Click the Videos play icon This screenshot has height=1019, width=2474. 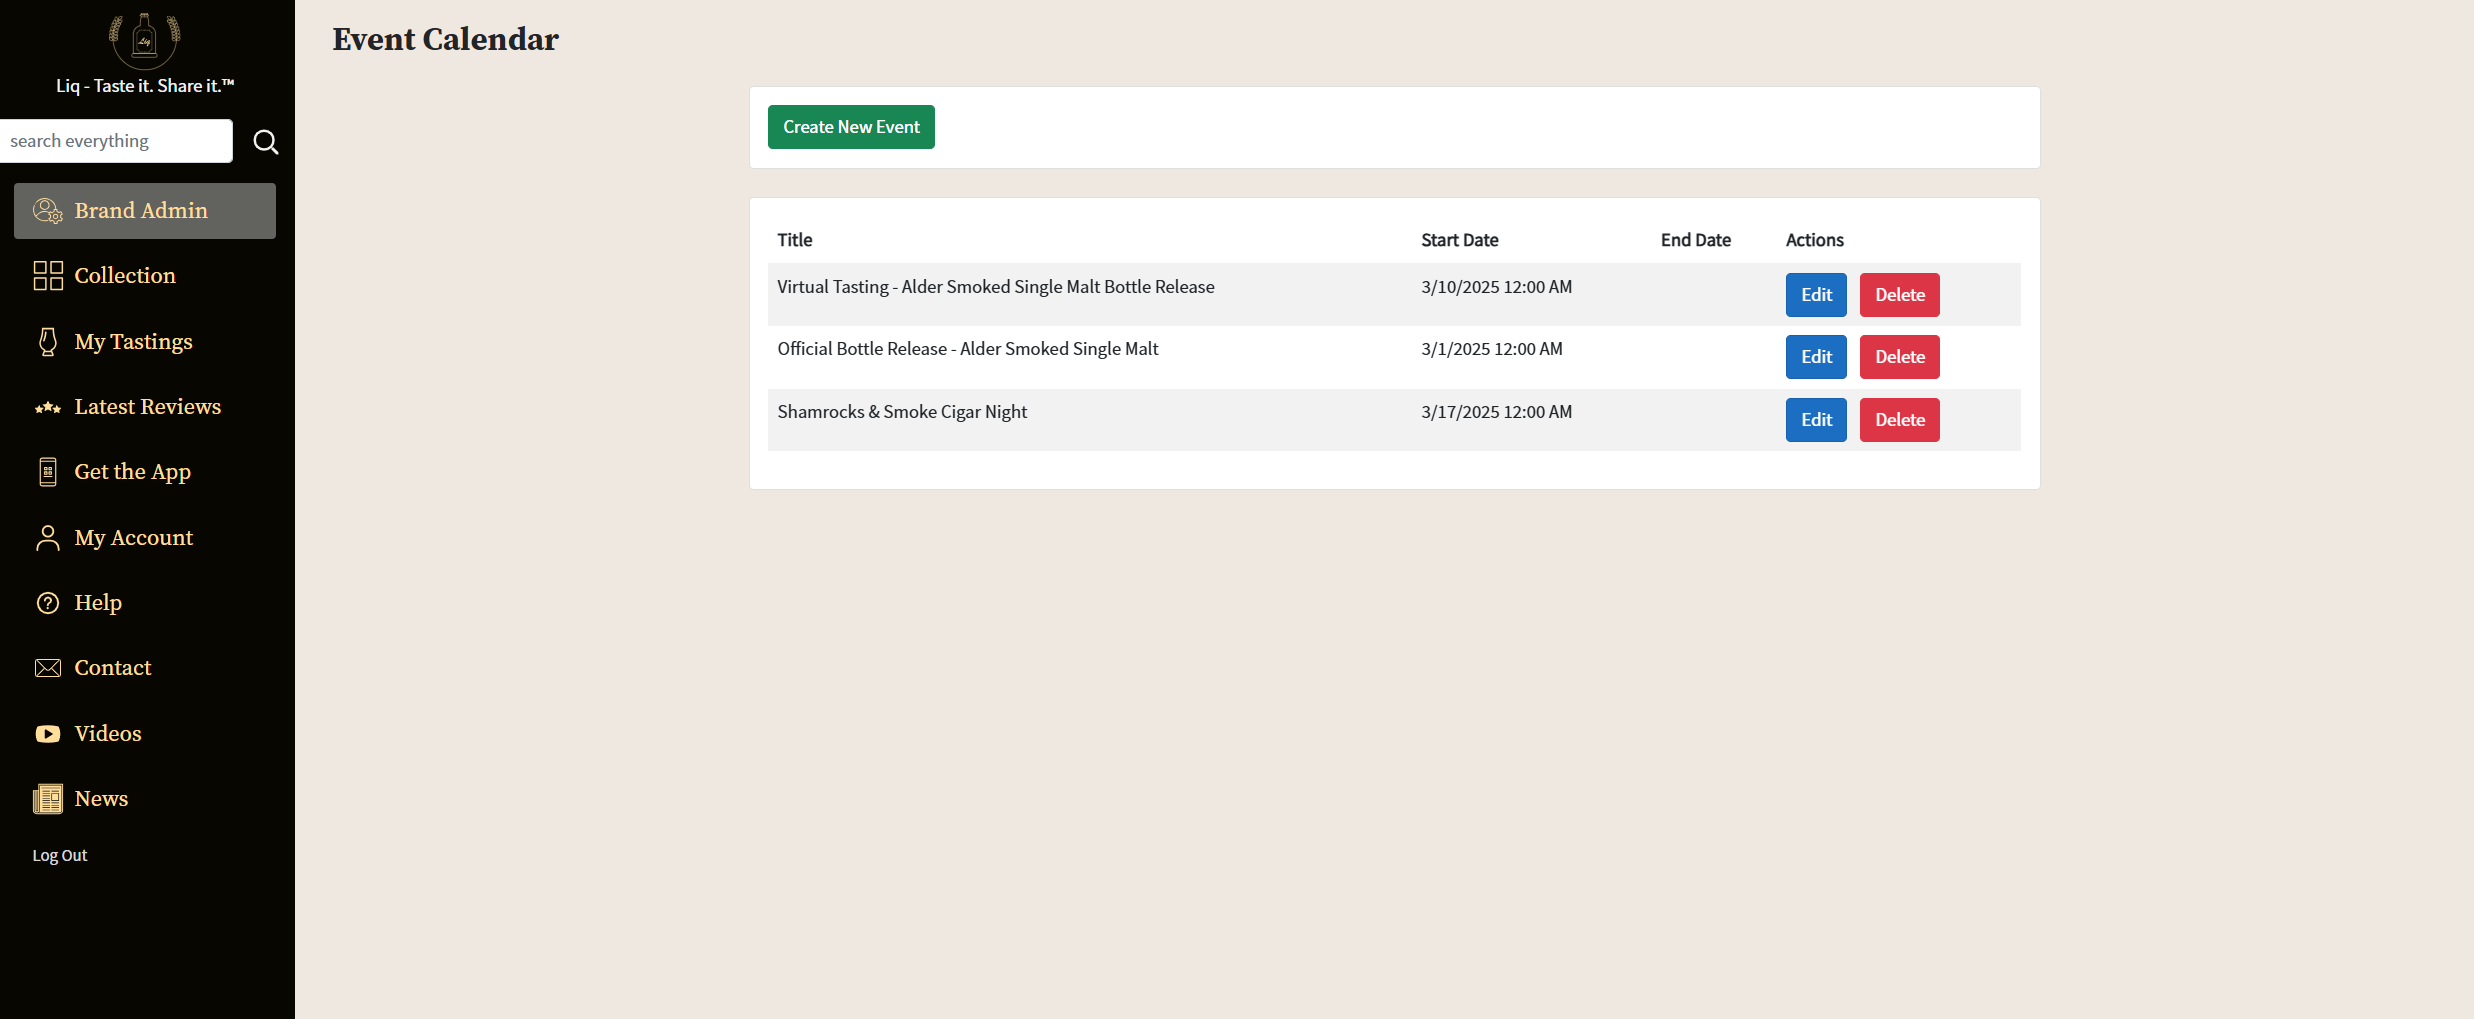[48, 734]
